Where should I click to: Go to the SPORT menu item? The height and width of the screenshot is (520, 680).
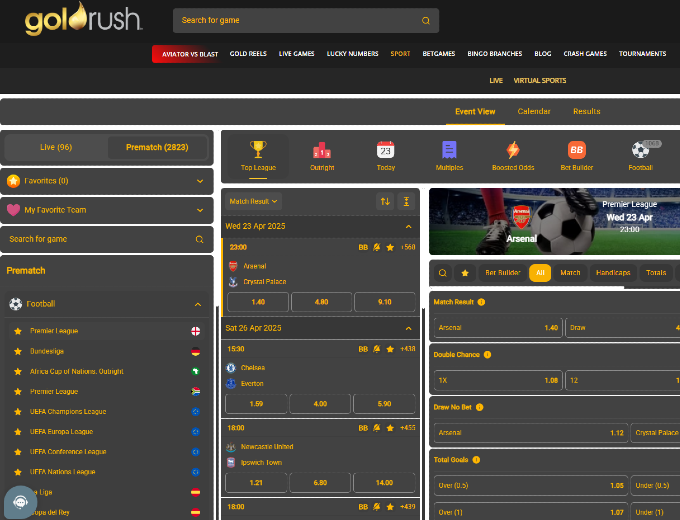tap(400, 54)
